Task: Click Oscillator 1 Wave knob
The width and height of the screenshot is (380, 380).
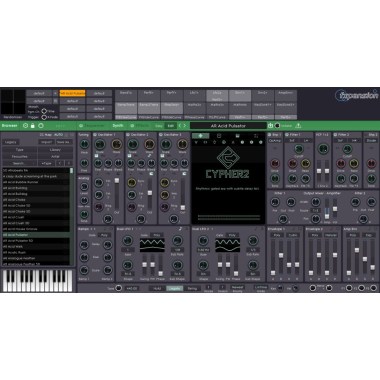Action: pos(117,144)
